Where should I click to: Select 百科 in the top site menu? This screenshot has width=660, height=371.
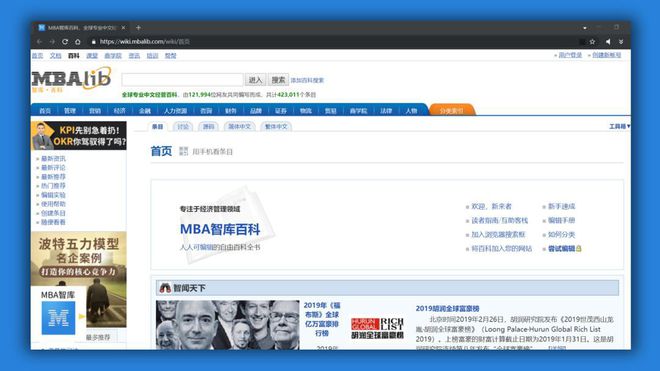[x=74, y=56]
